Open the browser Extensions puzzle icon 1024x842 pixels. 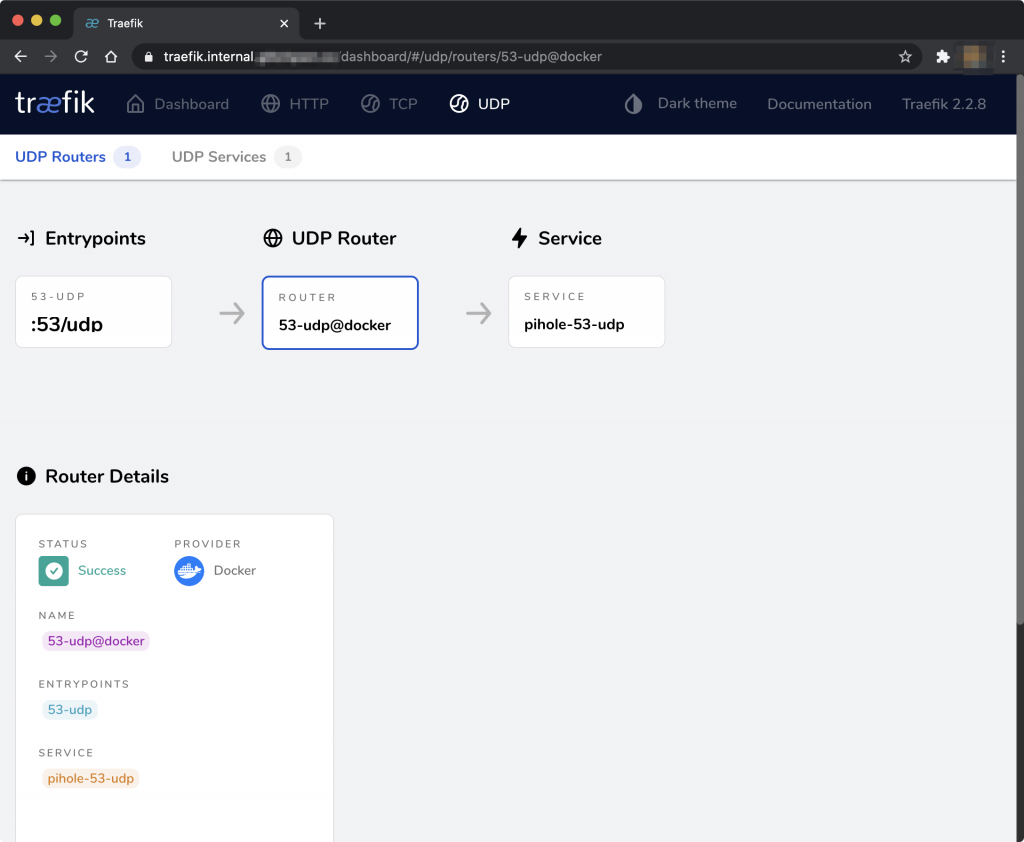[942, 57]
